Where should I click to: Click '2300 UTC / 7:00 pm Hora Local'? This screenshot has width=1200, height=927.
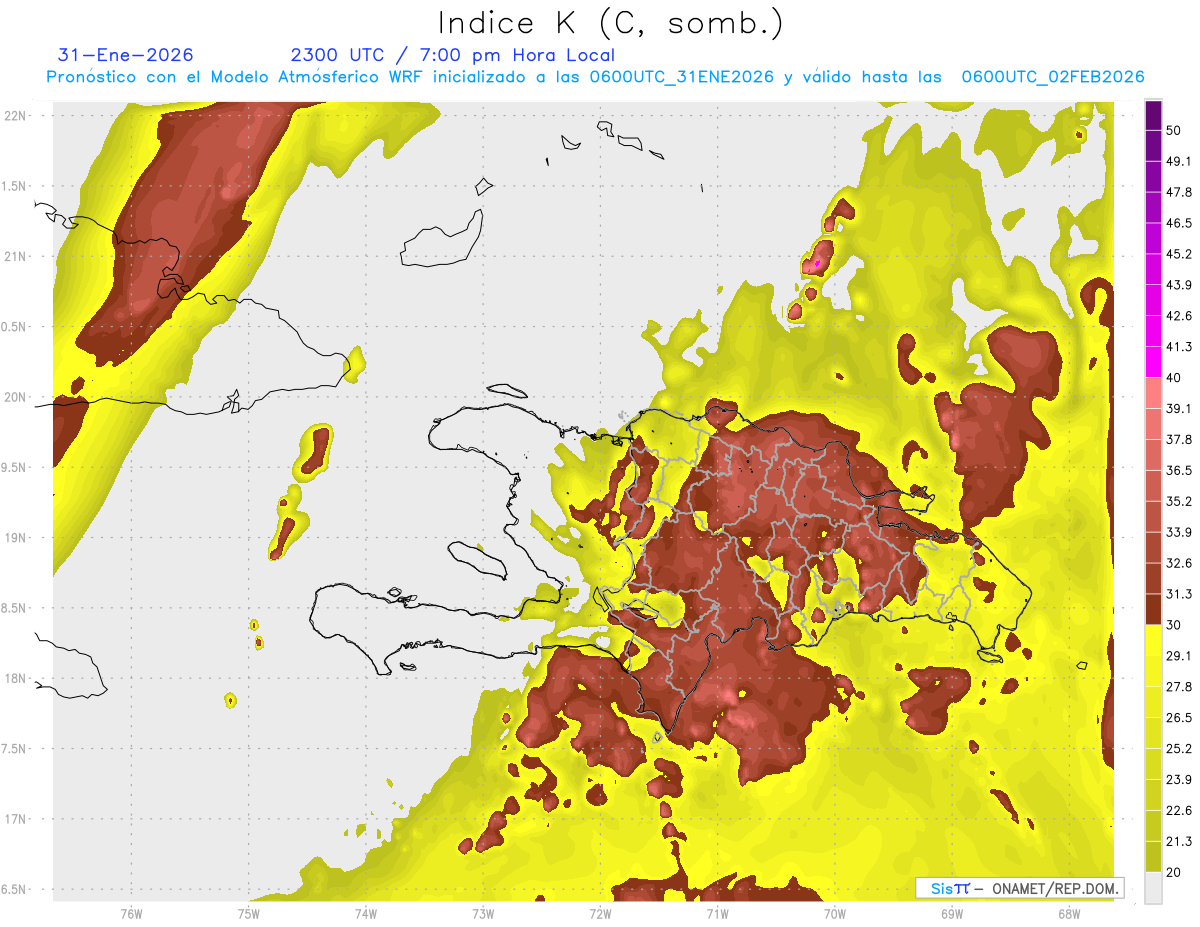pos(452,55)
